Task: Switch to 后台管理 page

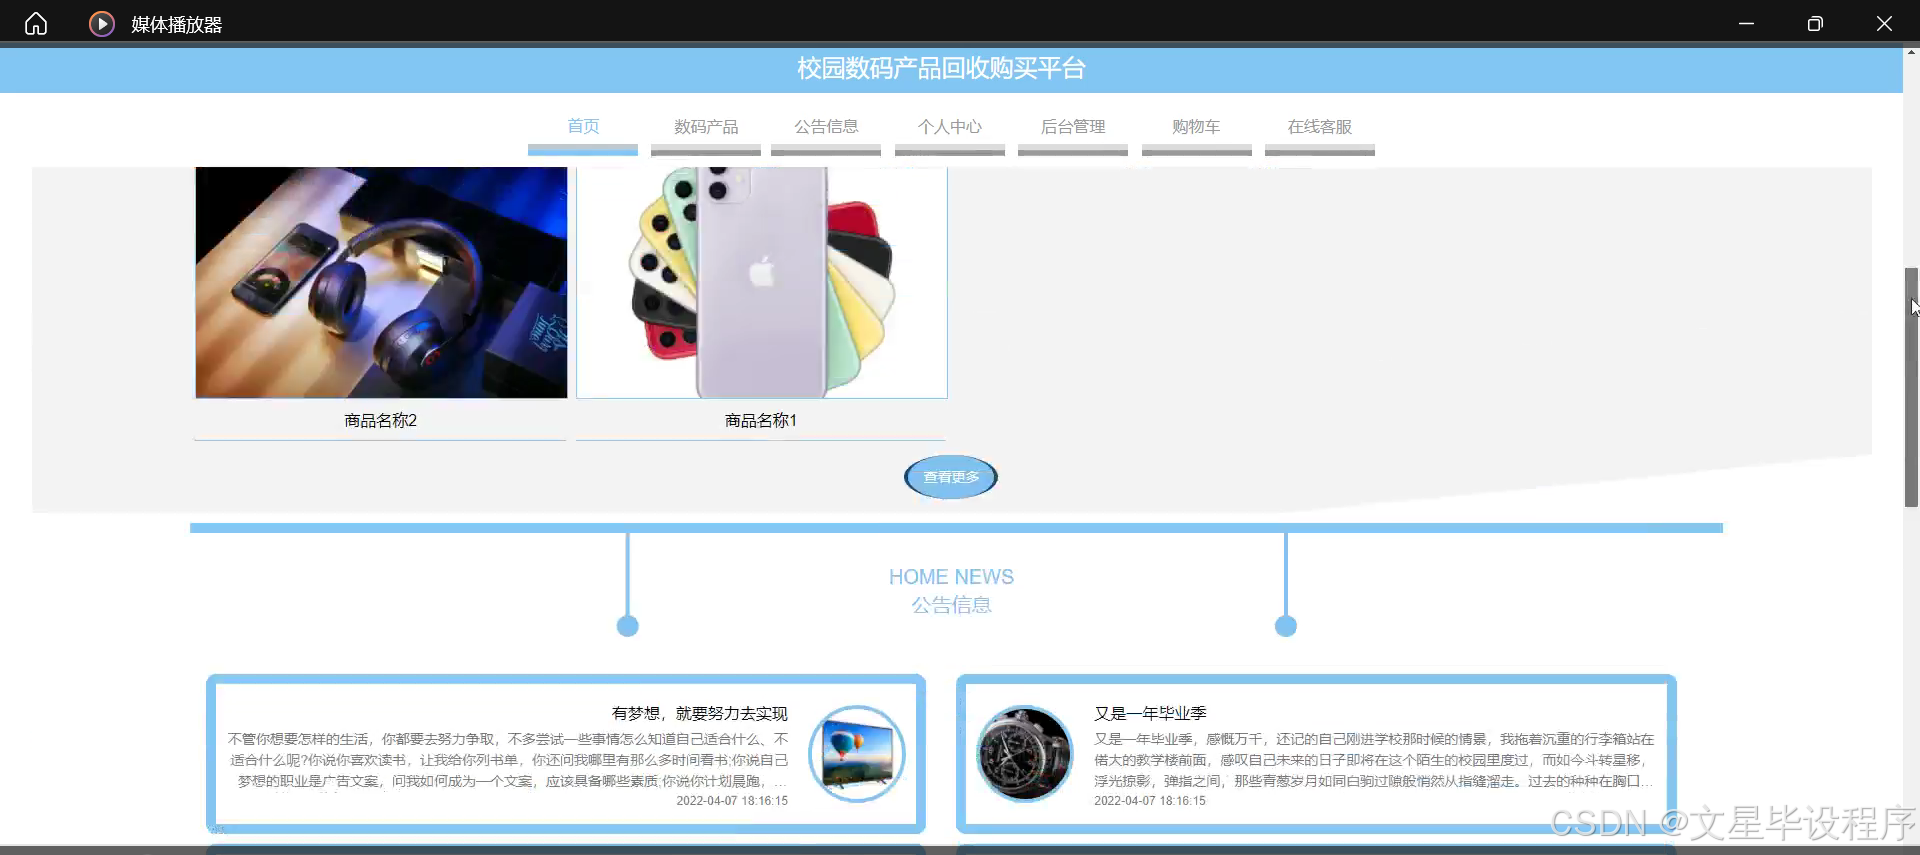Action: tap(1073, 126)
